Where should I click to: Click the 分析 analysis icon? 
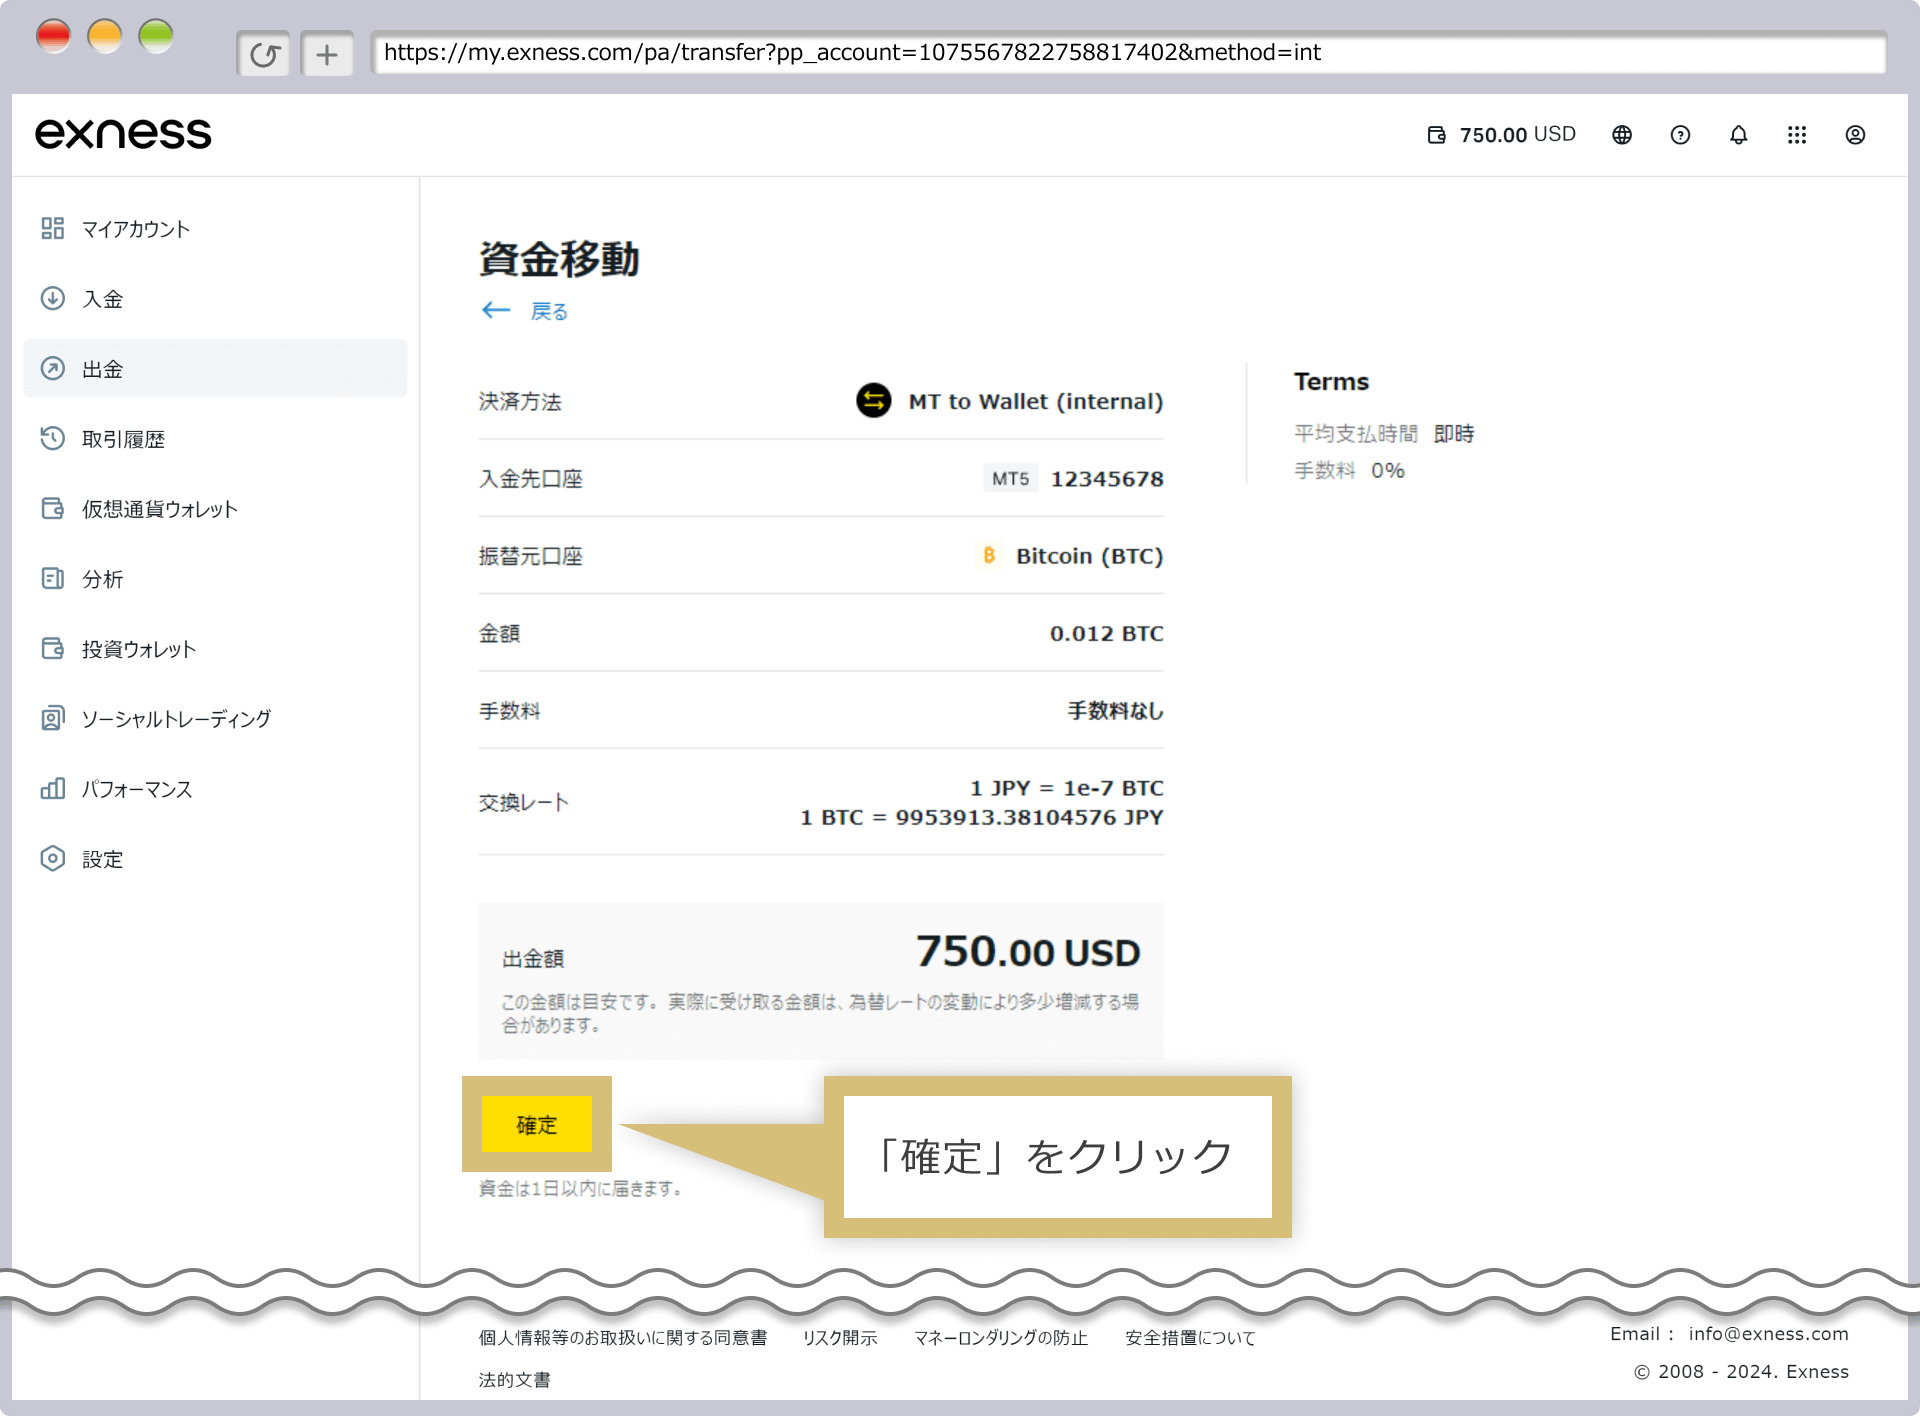pos(53,578)
